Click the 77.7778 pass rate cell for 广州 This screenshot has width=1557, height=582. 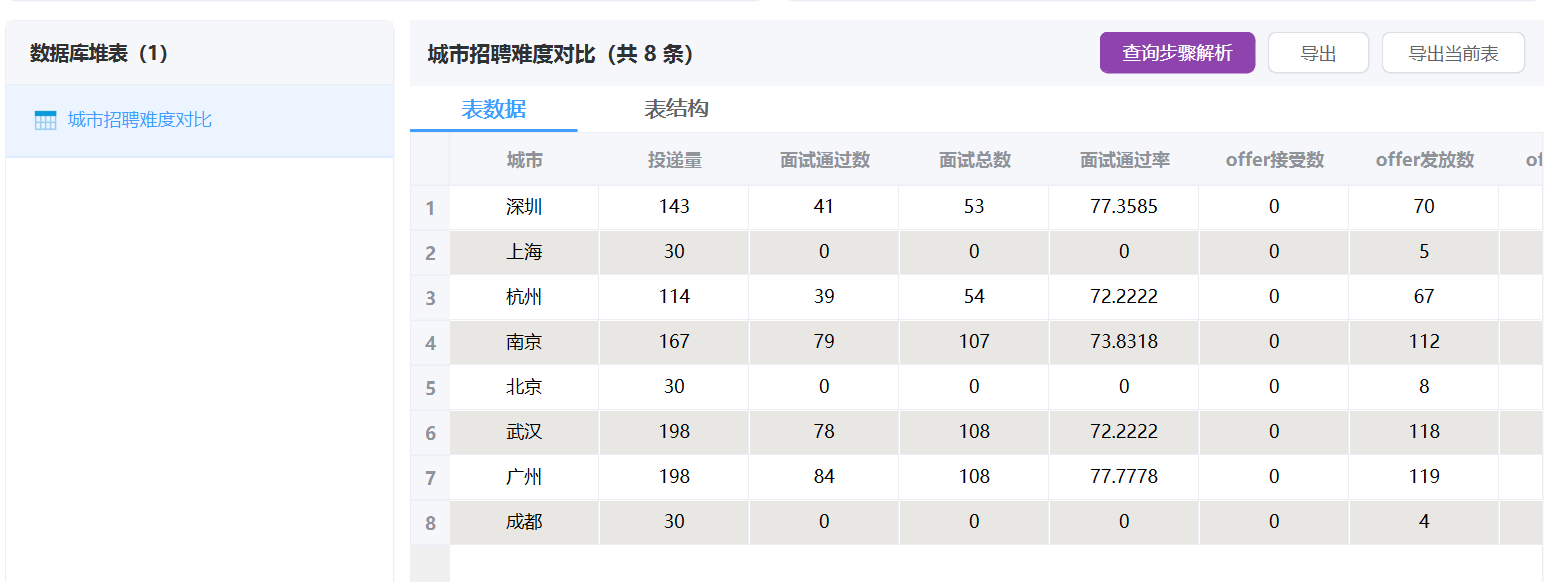(1124, 477)
